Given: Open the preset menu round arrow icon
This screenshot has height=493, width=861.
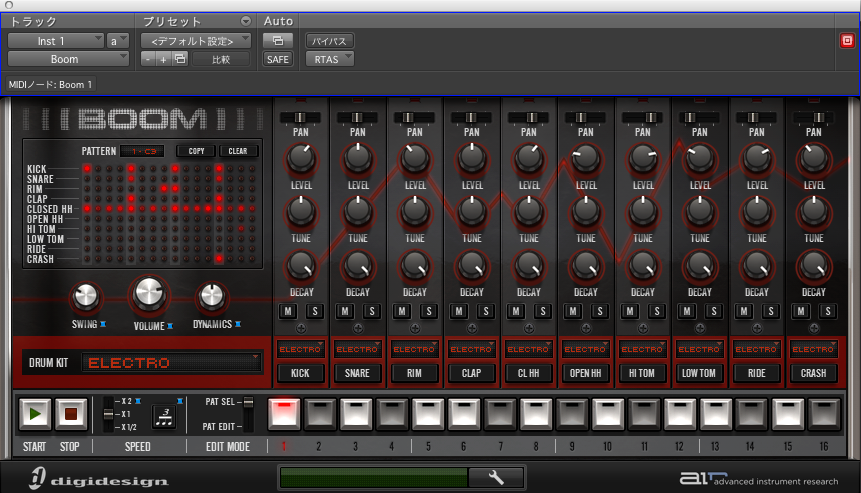Looking at the screenshot, I should click(245, 21).
